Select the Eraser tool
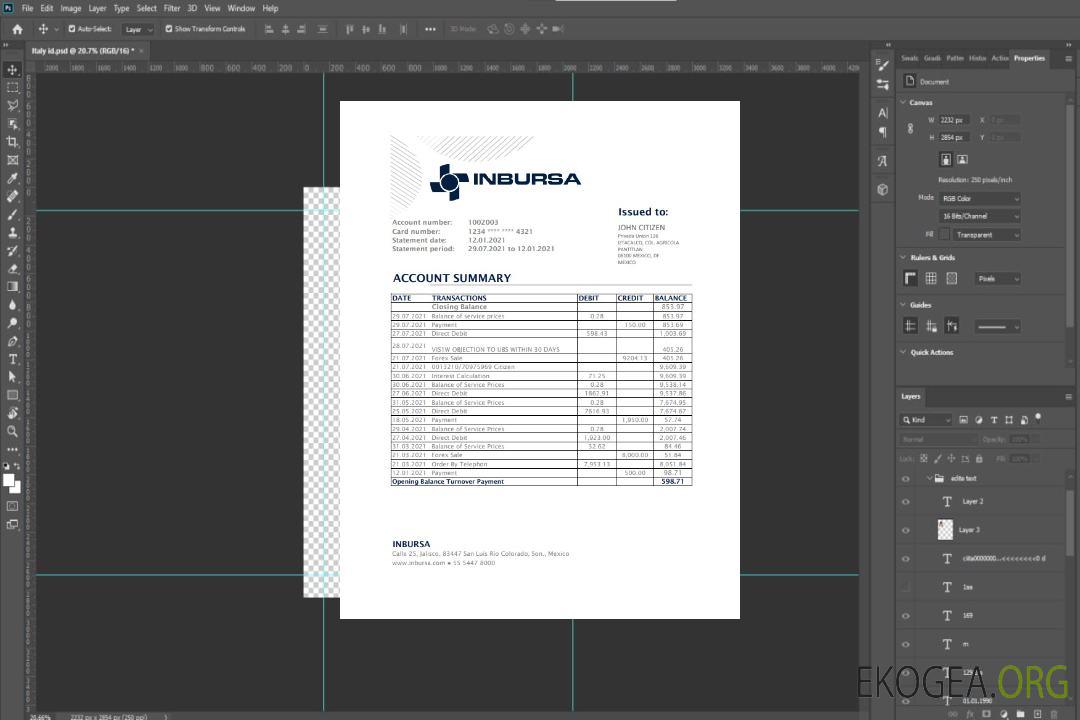The width and height of the screenshot is (1080, 720). (12, 269)
